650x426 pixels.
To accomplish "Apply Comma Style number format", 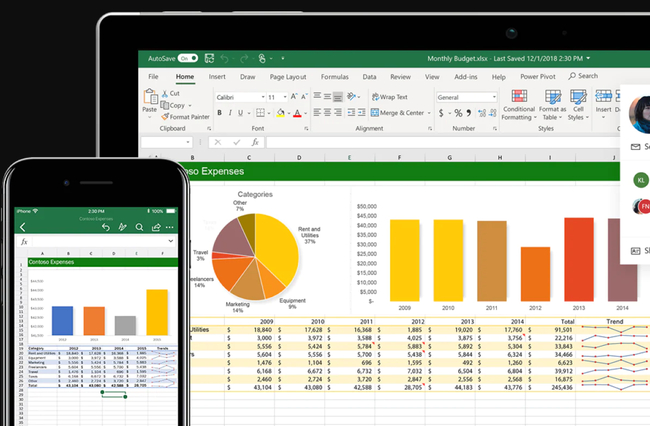I will 469,113.
